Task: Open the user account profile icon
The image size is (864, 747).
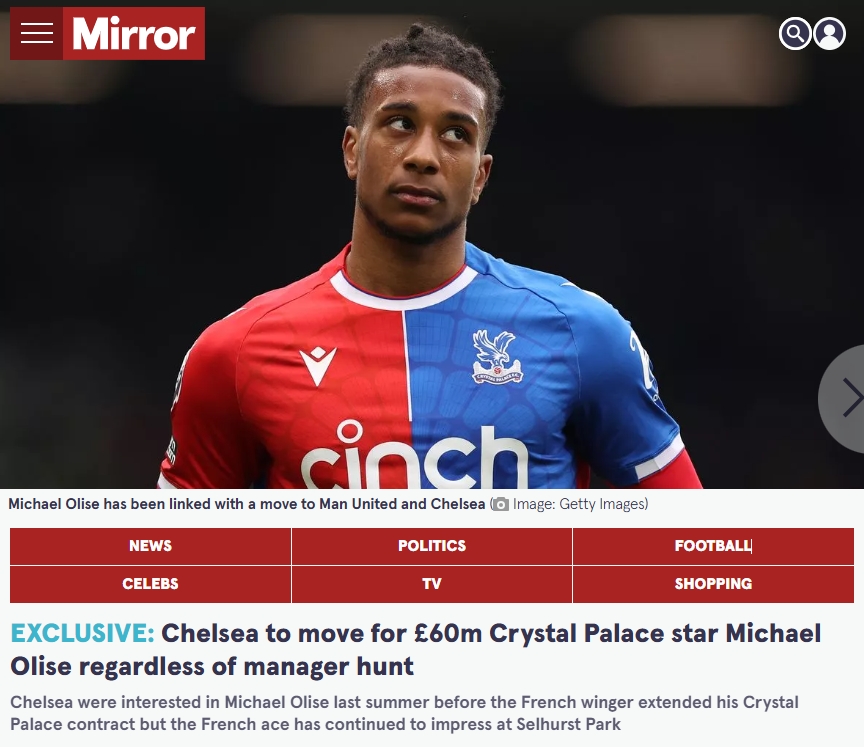Action: [829, 34]
